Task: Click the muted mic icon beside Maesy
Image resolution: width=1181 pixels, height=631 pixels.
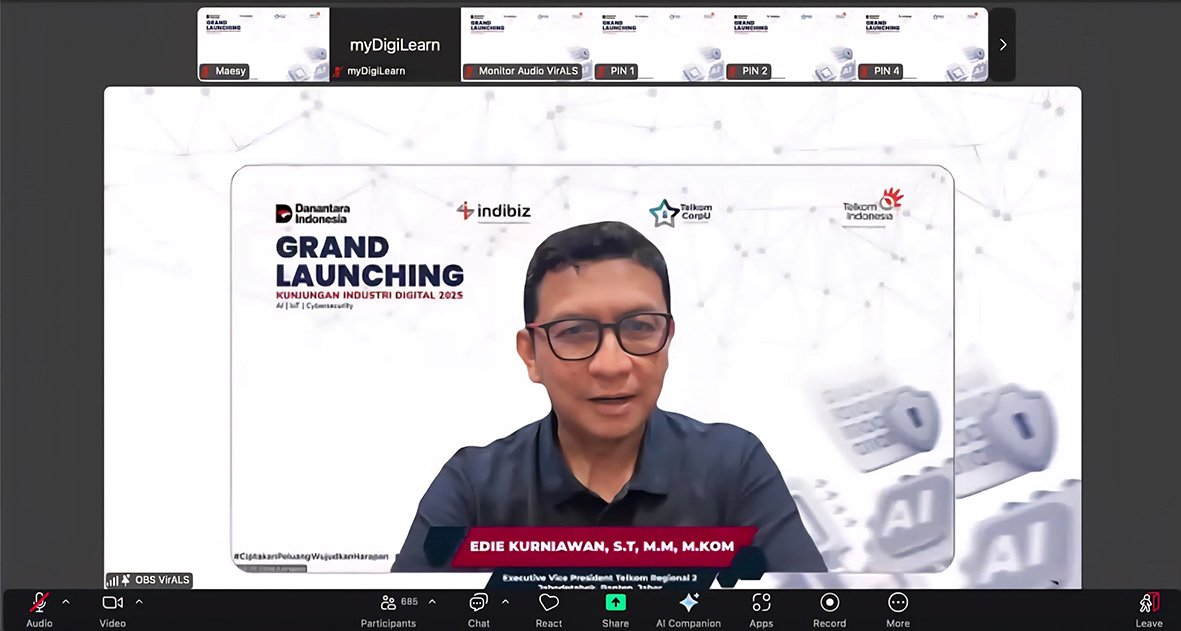Action: tap(206, 72)
